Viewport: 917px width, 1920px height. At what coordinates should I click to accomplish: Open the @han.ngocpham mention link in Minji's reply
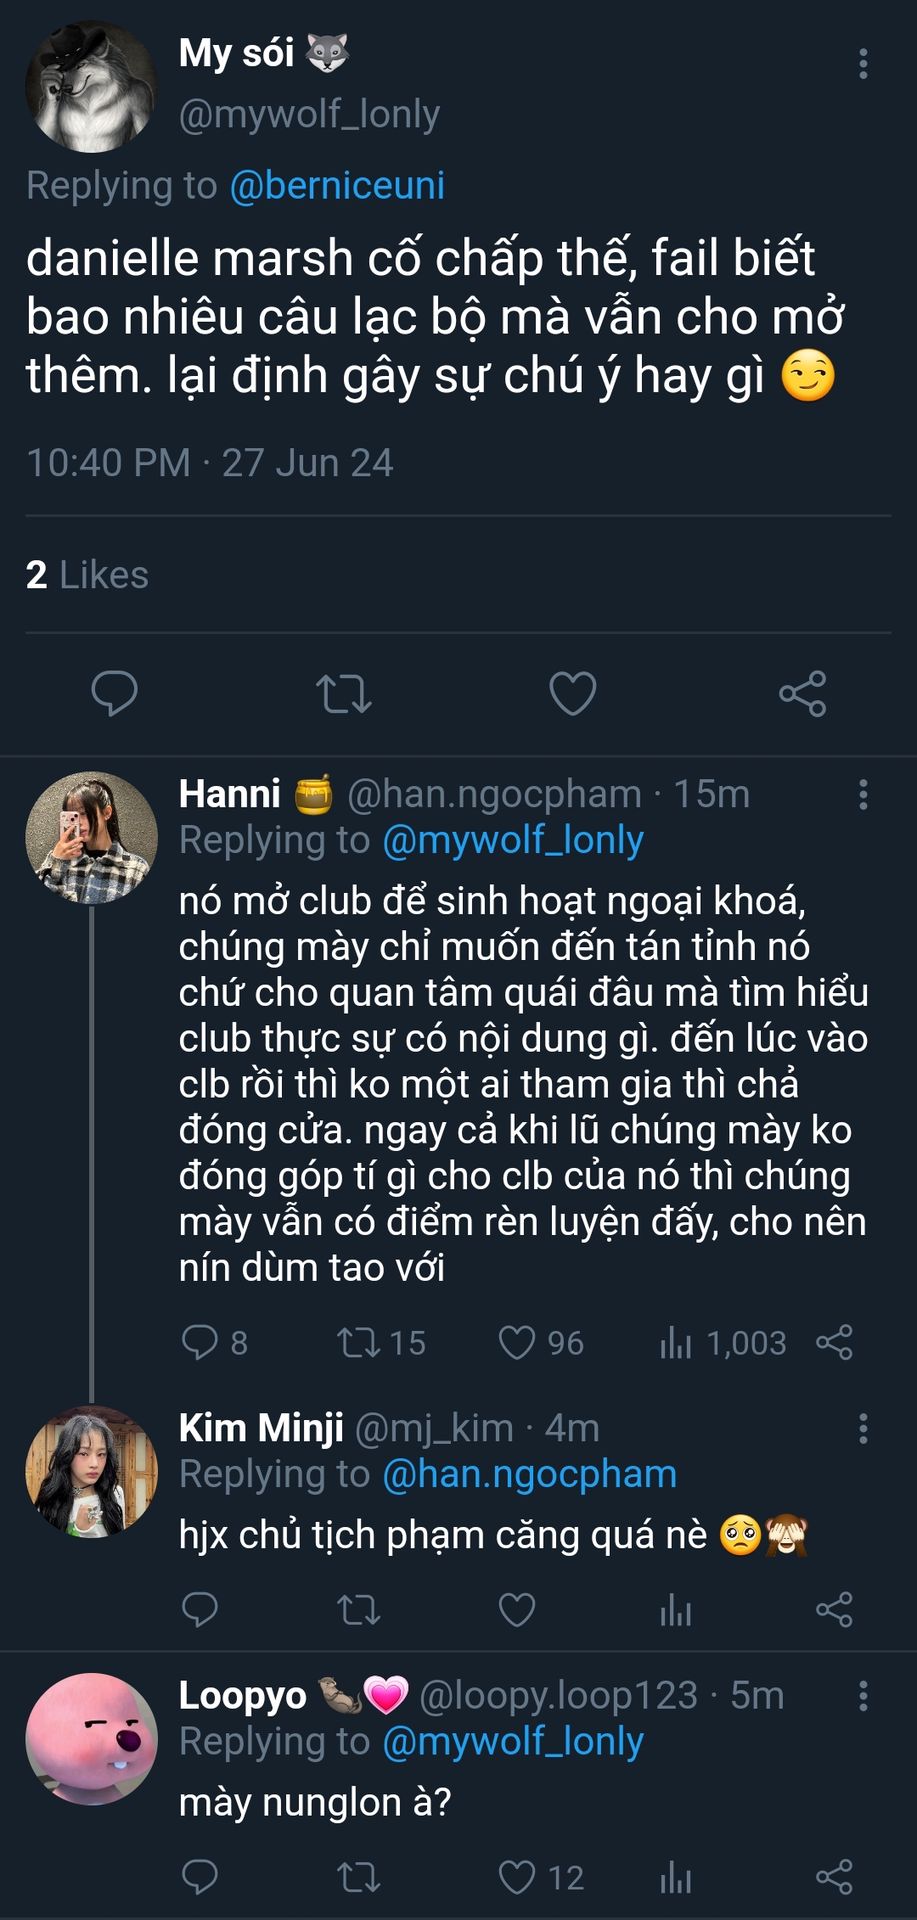529,1474
